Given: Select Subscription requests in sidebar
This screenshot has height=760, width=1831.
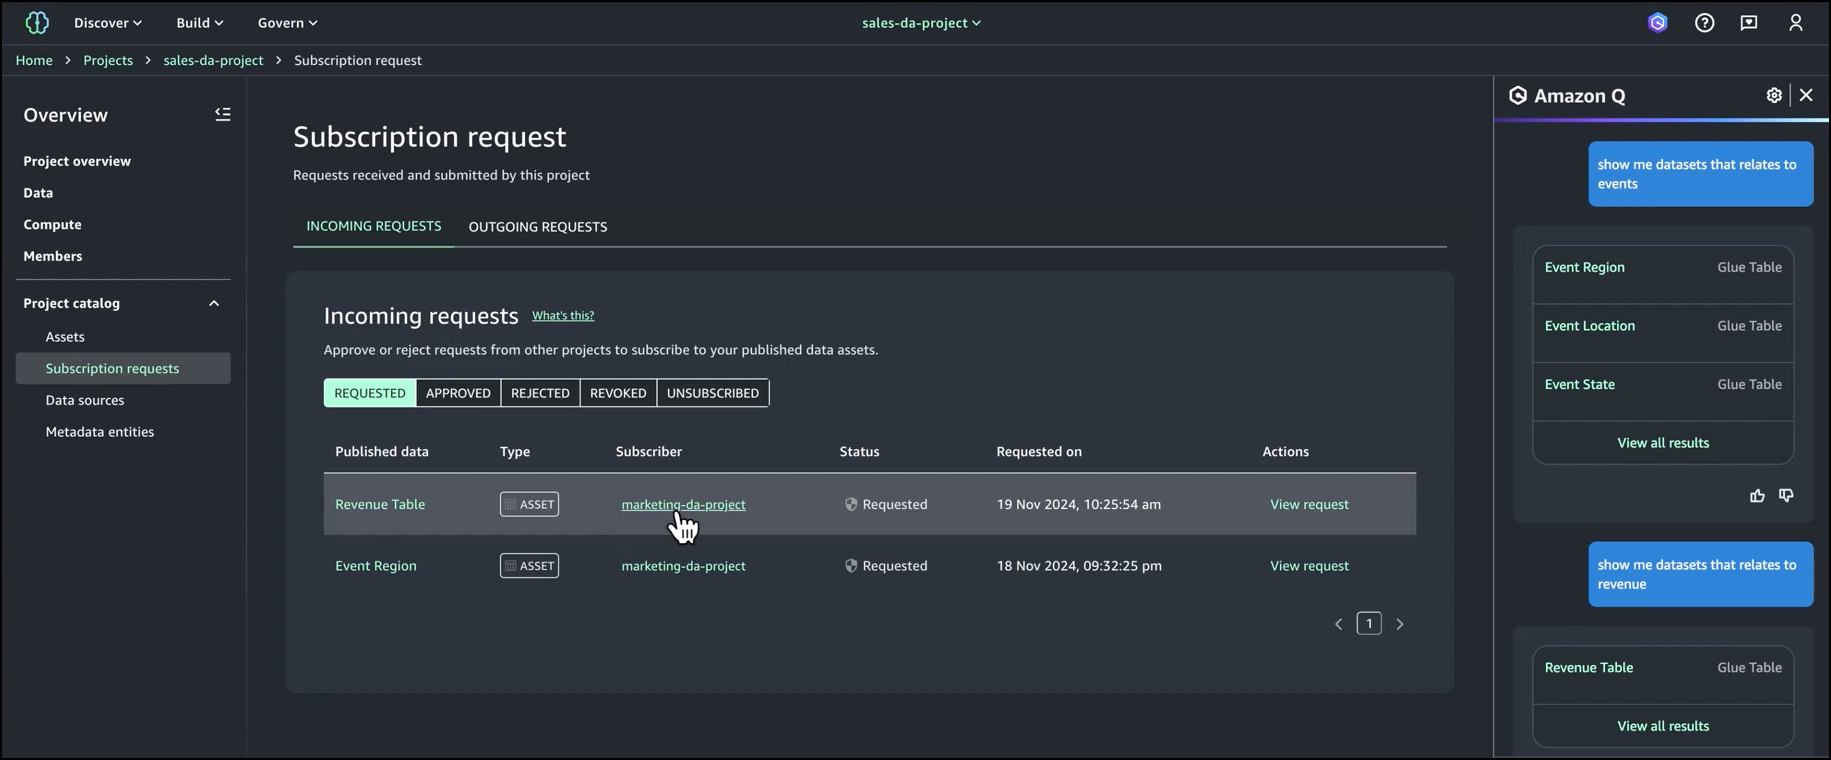Looking at the screenshot, I should tap(123, 368).
